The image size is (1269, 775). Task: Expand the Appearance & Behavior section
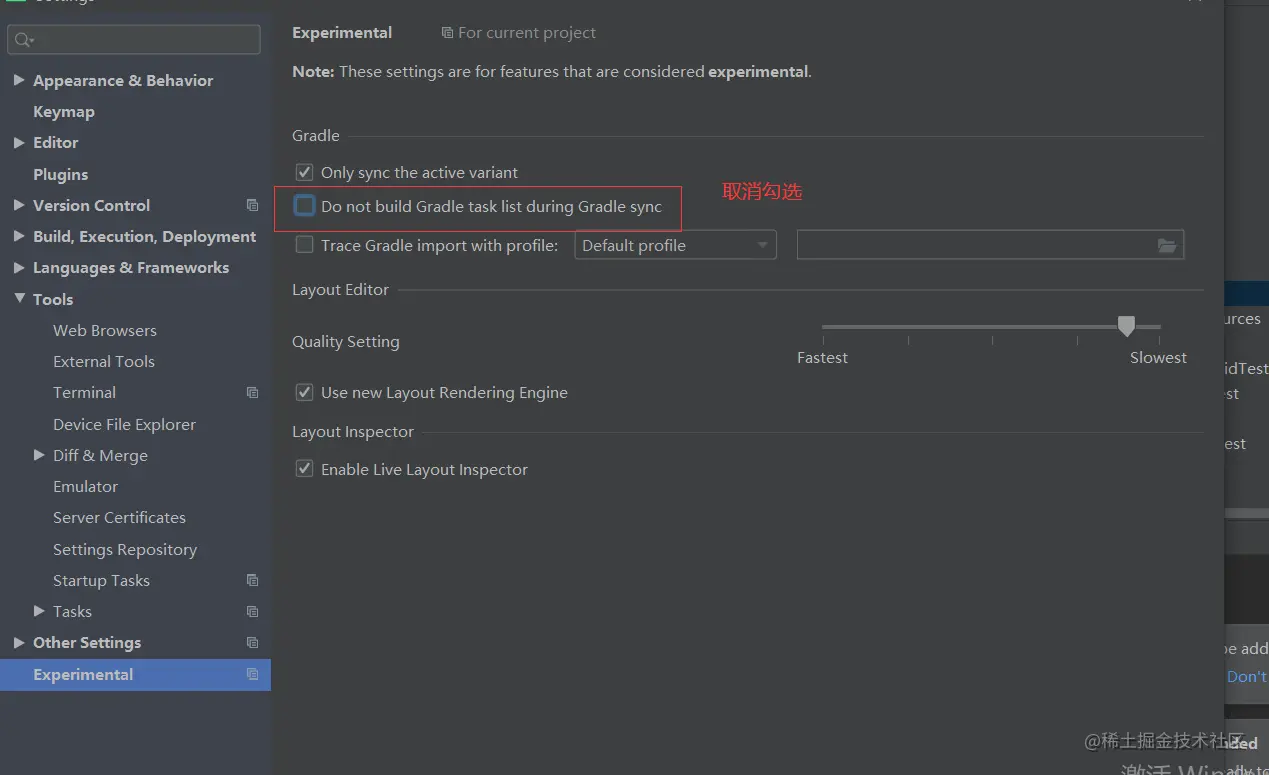pyautogui.click(x=19, y=80)
